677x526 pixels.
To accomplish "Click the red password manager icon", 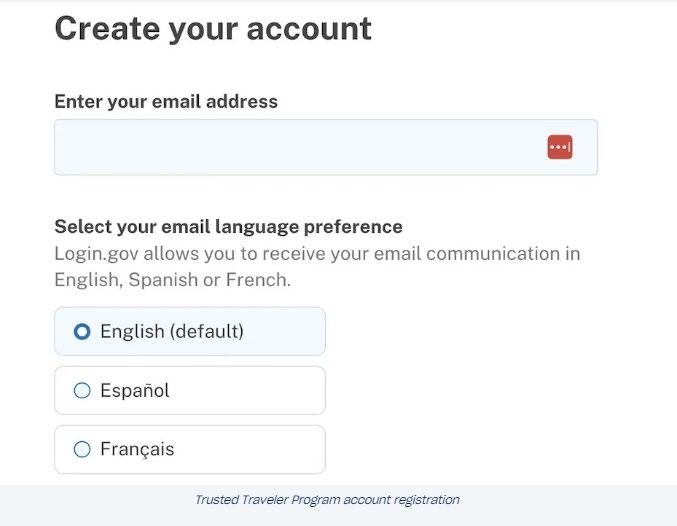I will tap(560, 148).
